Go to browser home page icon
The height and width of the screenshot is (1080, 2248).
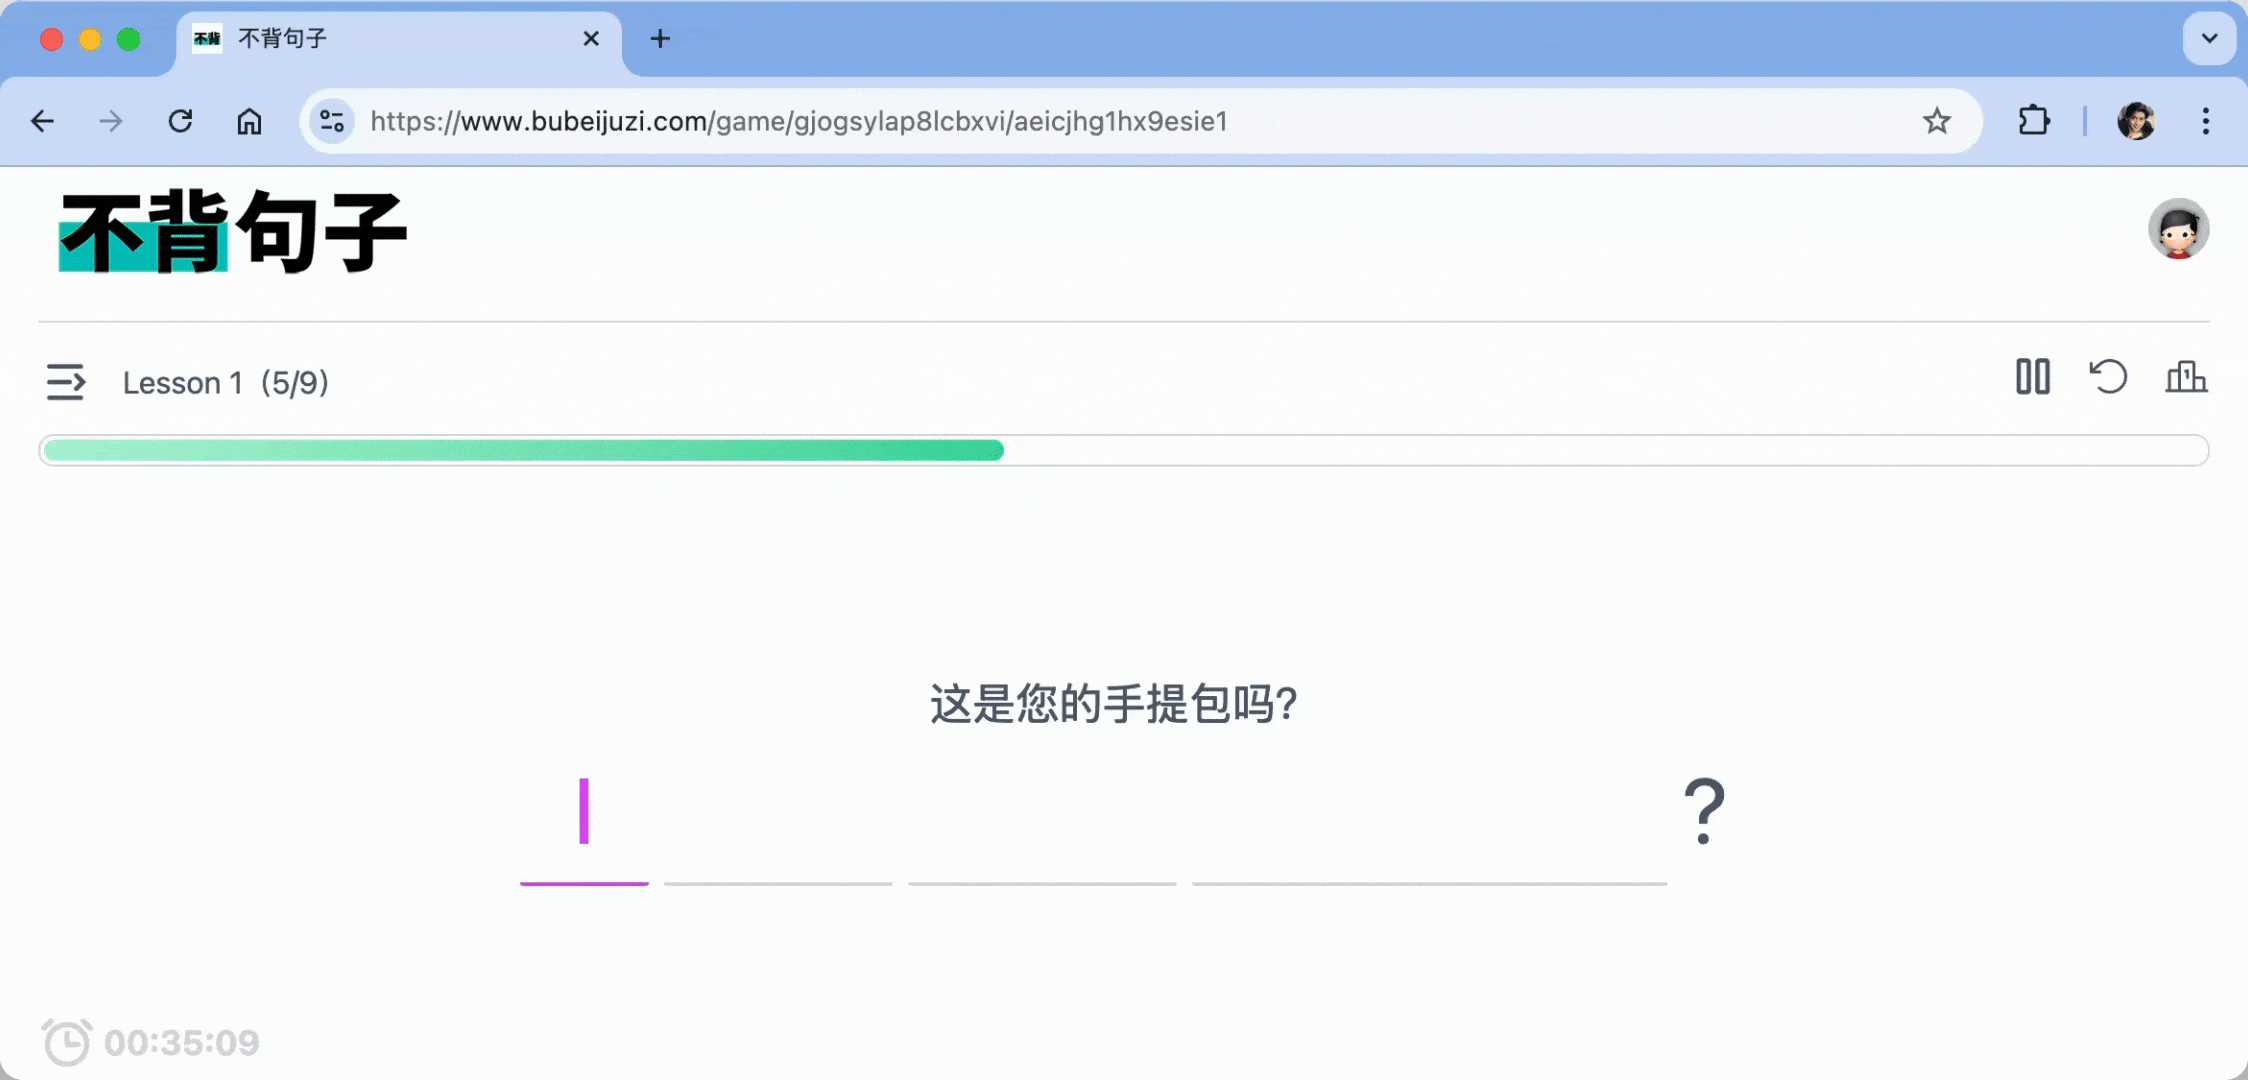[249, 121]
